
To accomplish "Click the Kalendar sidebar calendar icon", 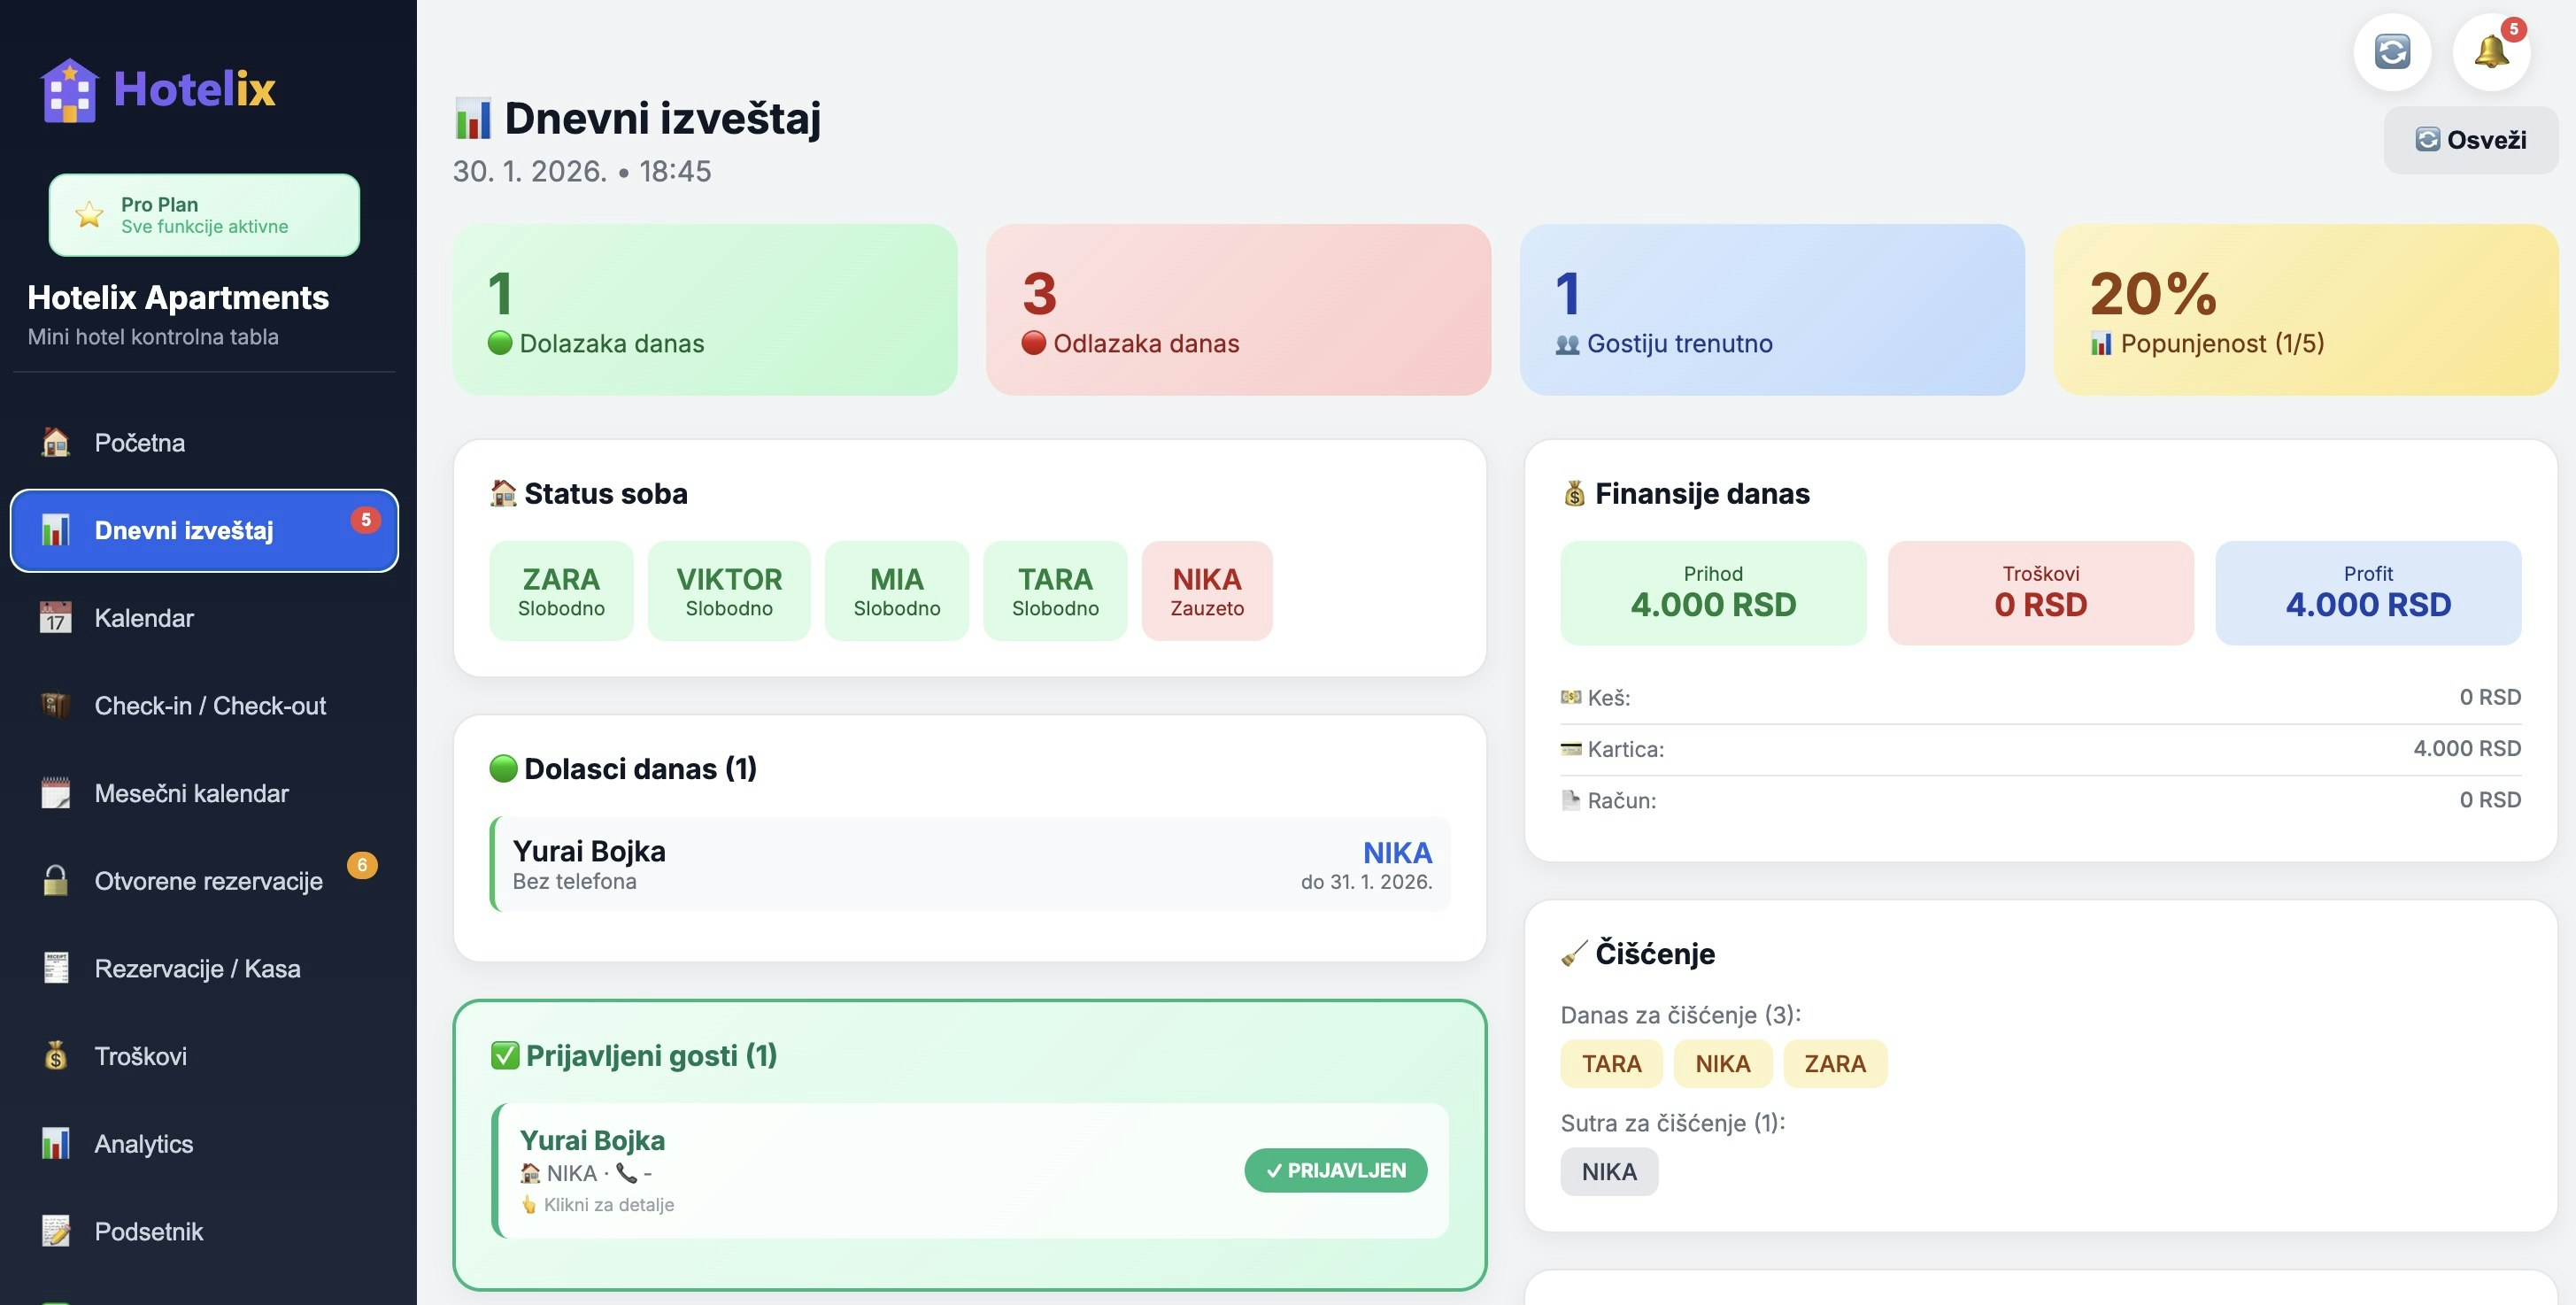I will pyautogui.click(x=56, y=618).
